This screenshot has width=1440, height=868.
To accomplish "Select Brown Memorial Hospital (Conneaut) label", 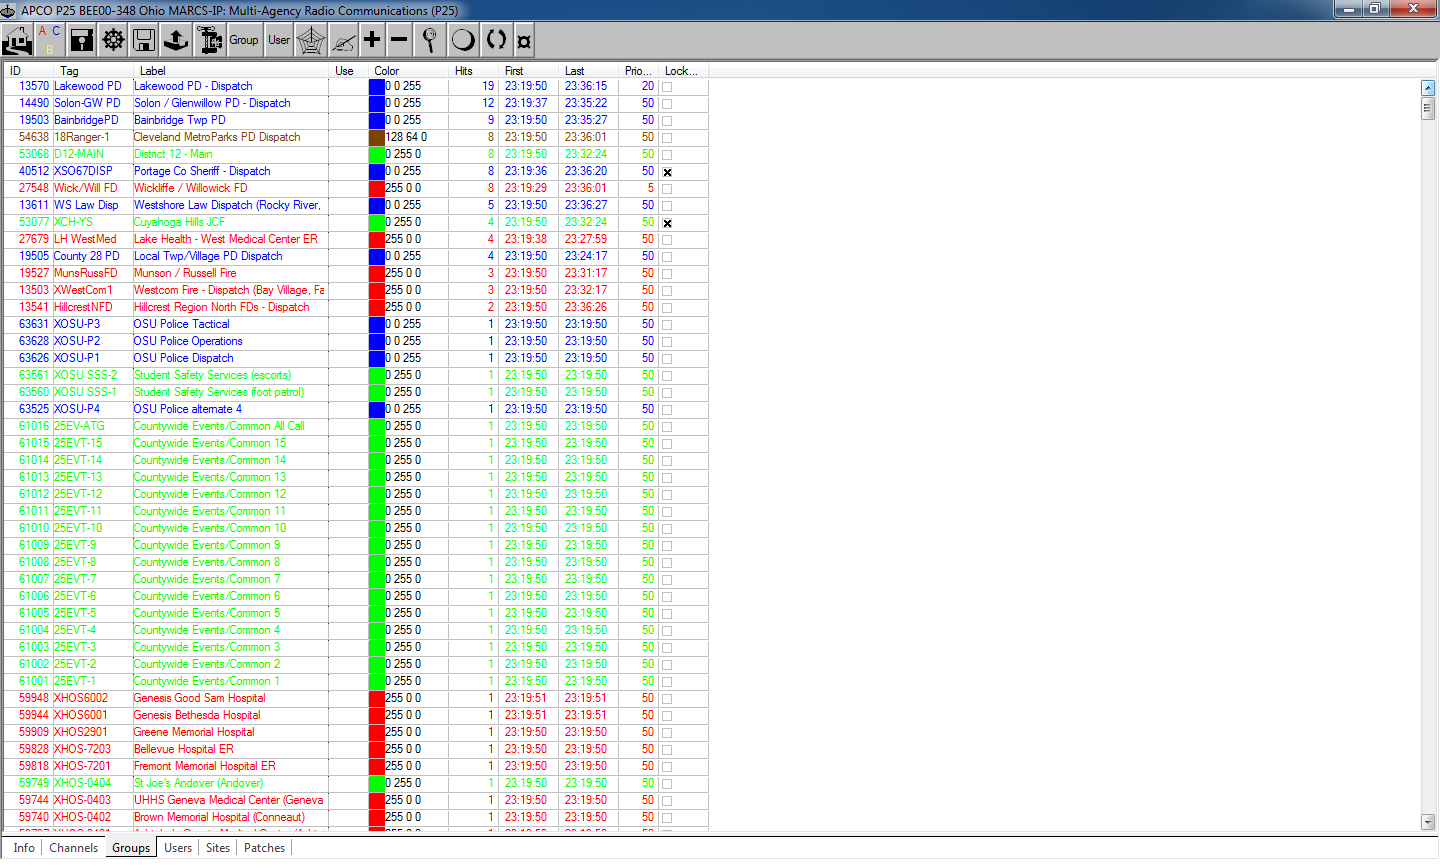I will click(220, 817).
